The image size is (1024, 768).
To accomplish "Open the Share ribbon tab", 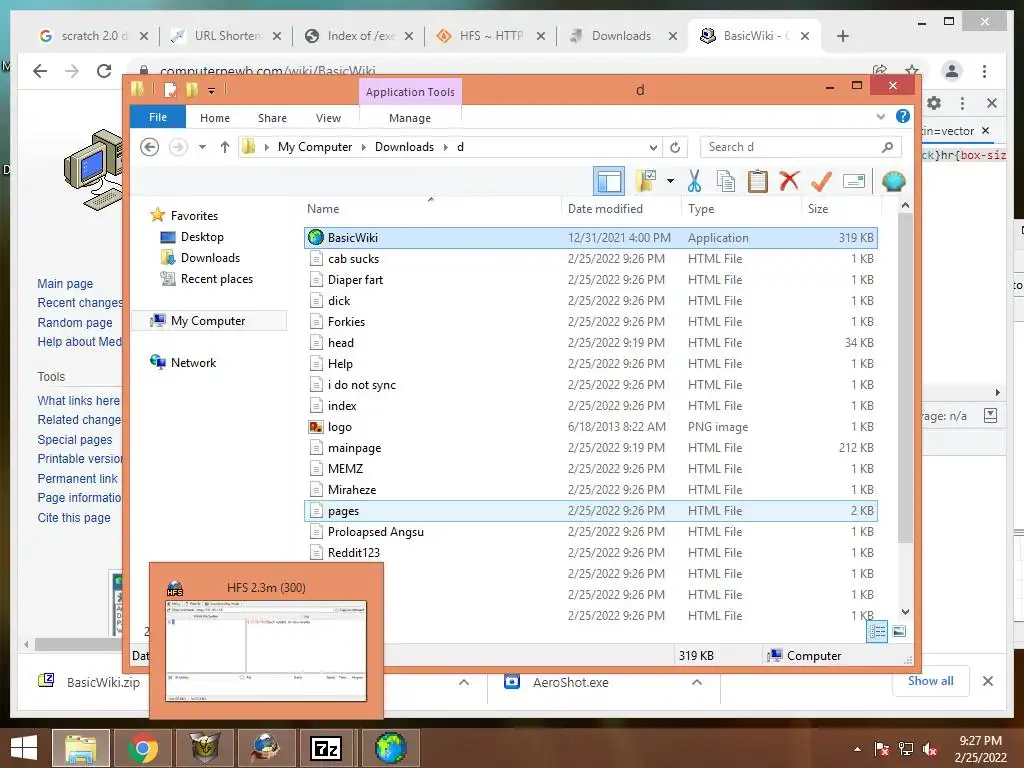I will (272, 118).
